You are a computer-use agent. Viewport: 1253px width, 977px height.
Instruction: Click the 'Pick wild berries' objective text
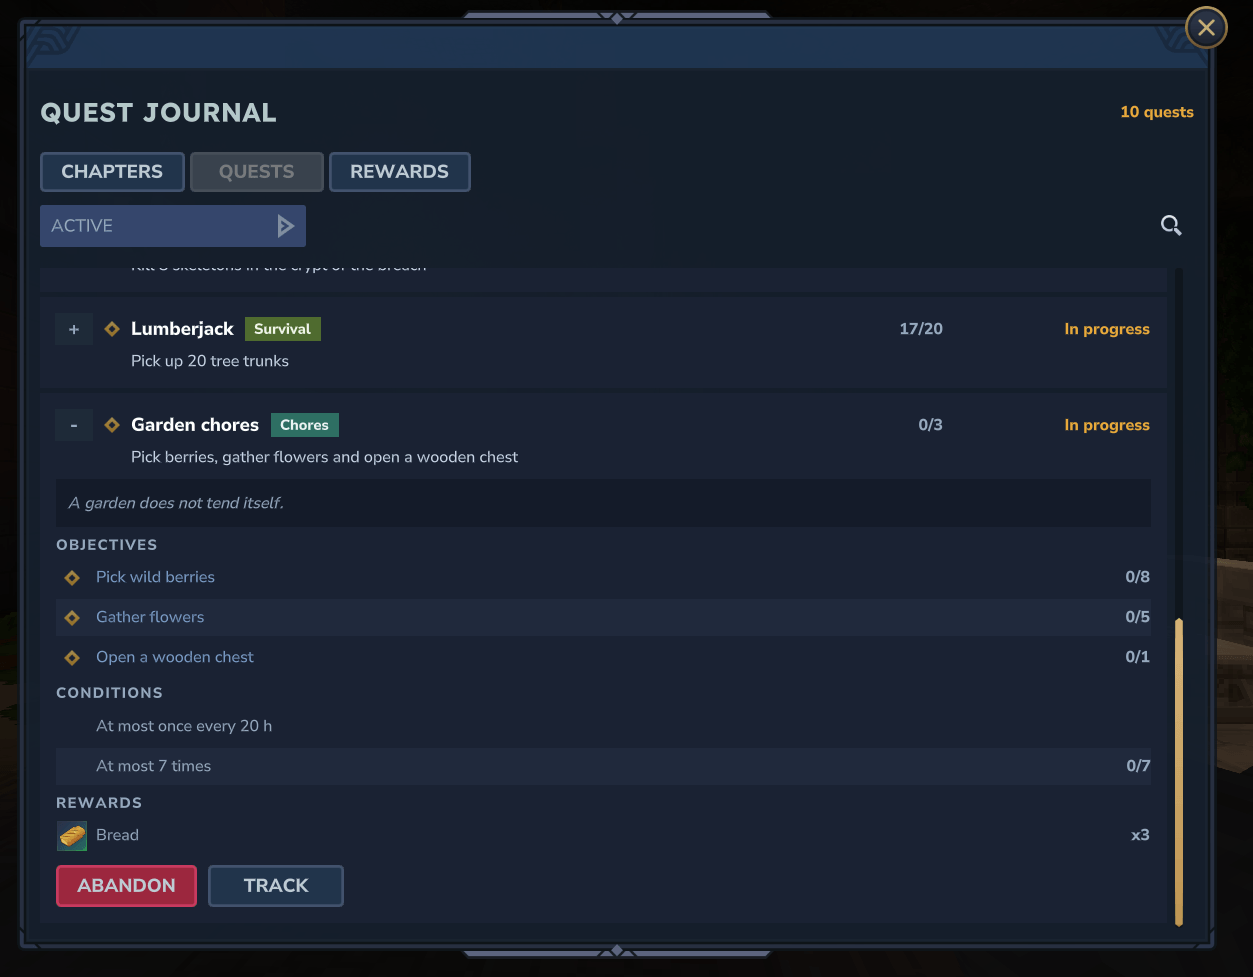pyautogui.click(x=155, y=577)
